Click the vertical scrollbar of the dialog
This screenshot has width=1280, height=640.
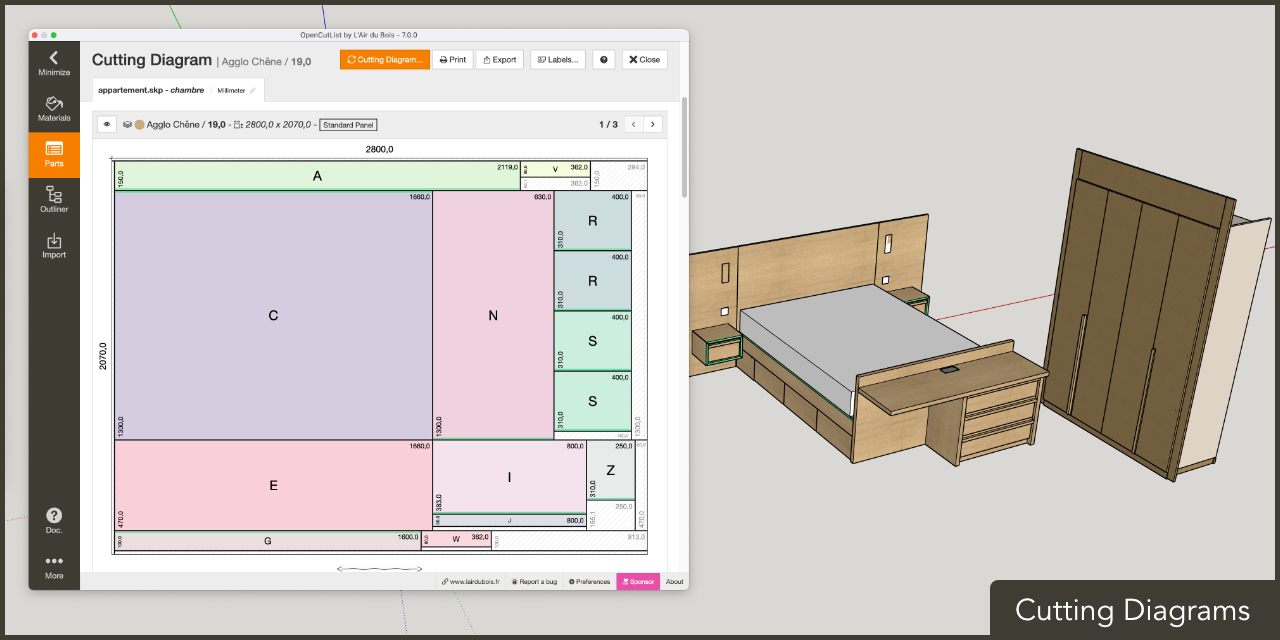(x=684, y=147)
